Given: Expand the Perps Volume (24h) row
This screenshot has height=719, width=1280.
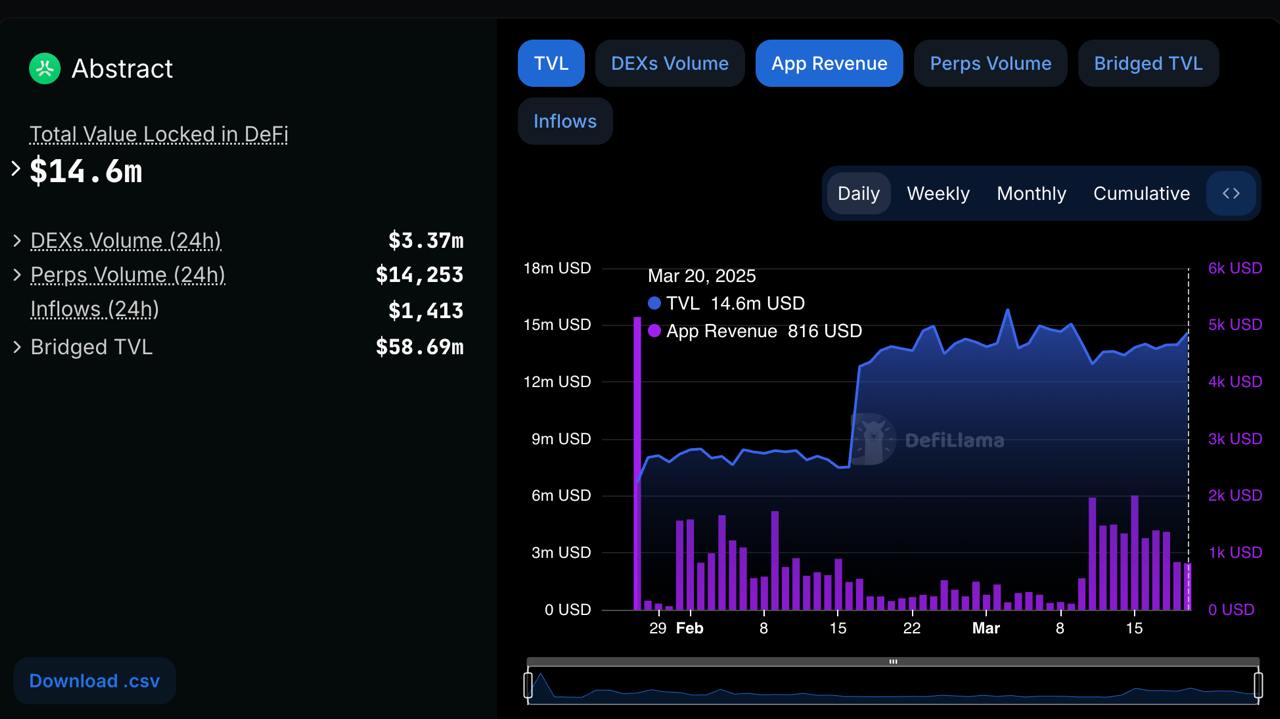Looking at the screenshot, I should click(x=17, y=274).
